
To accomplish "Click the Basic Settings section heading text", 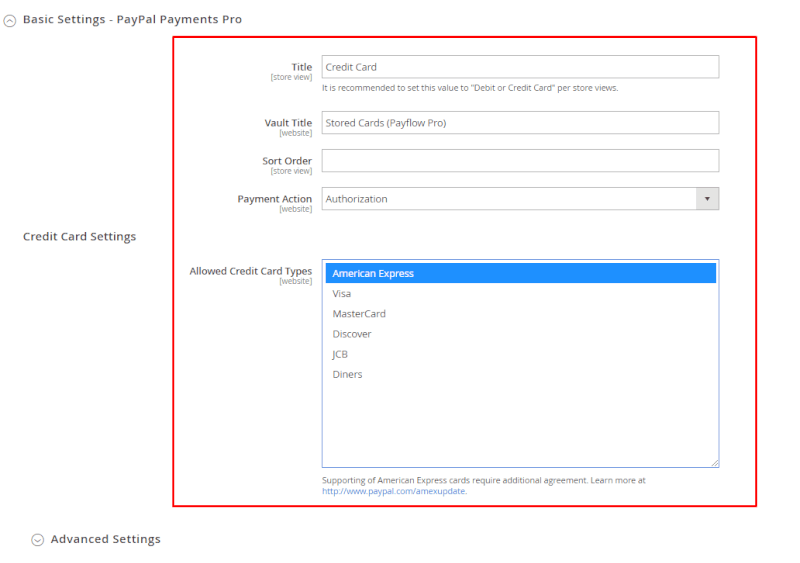I will (x=132, y=19).
